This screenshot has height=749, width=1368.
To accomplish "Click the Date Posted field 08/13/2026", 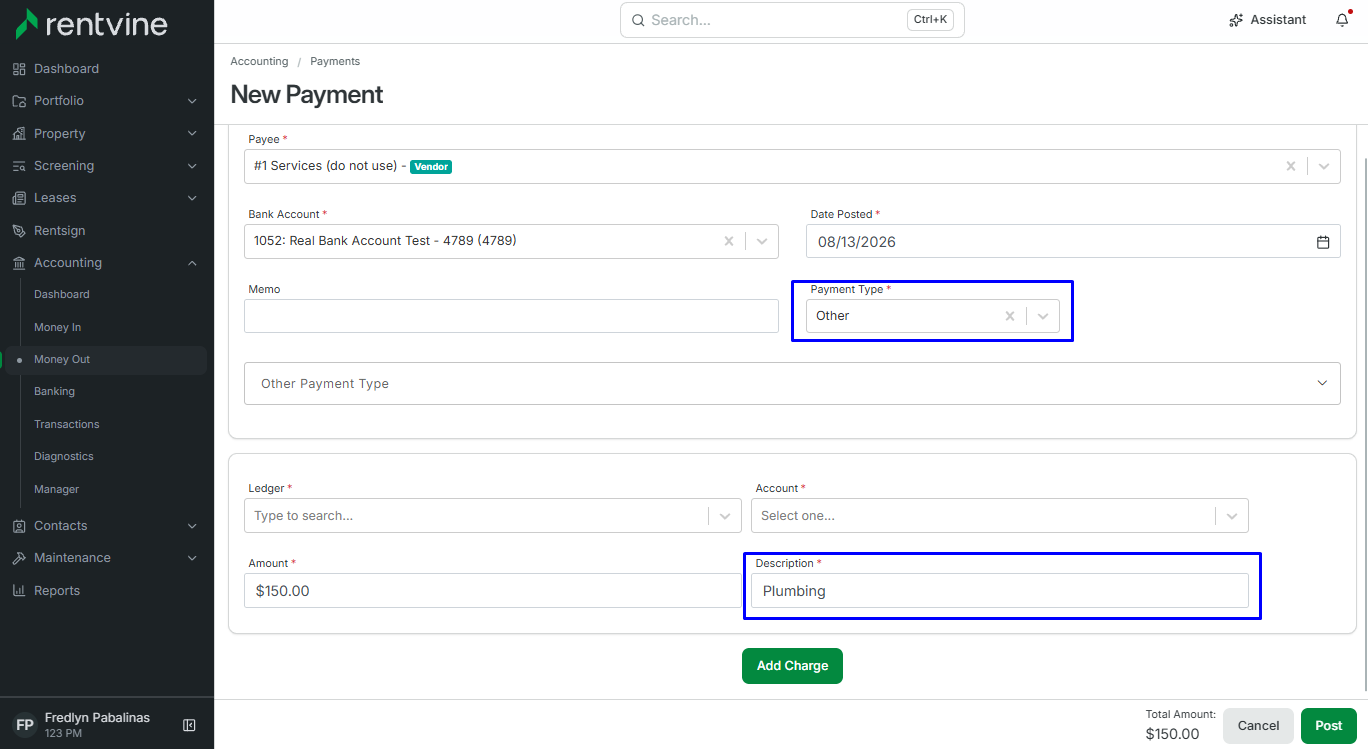I will point(1073,242).
